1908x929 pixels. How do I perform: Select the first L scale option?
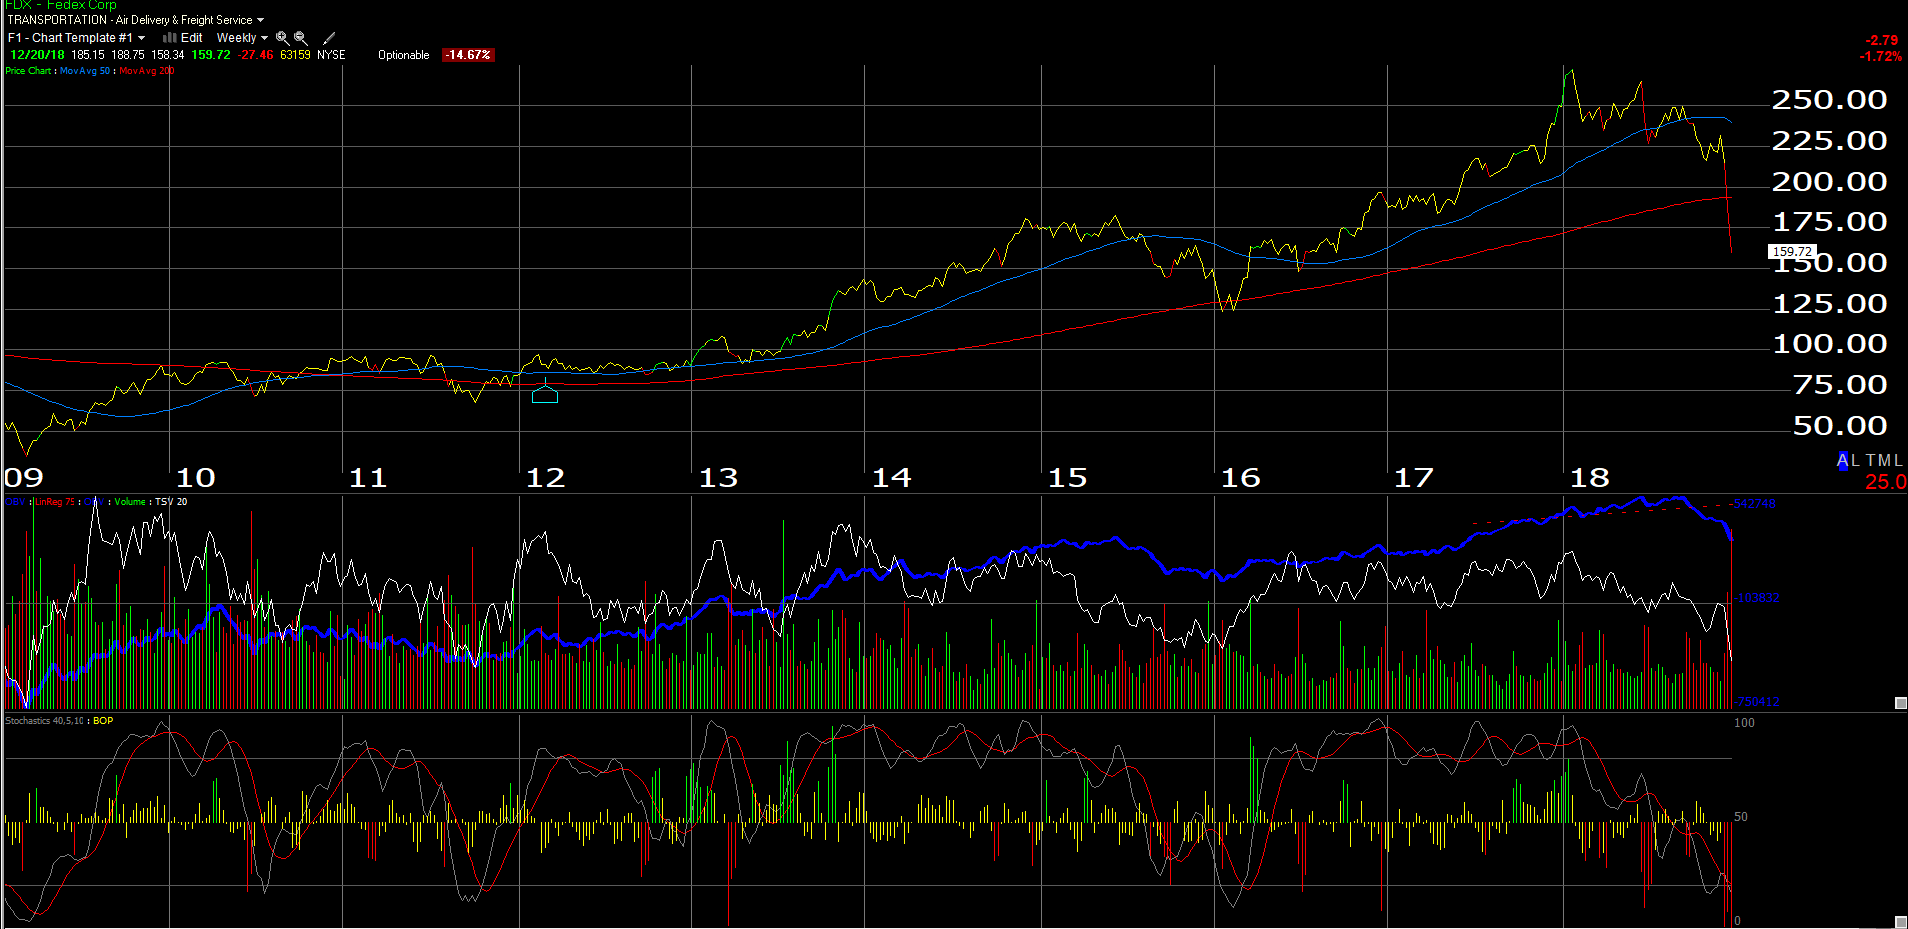pyautogui.click(x=1856, y=461)
